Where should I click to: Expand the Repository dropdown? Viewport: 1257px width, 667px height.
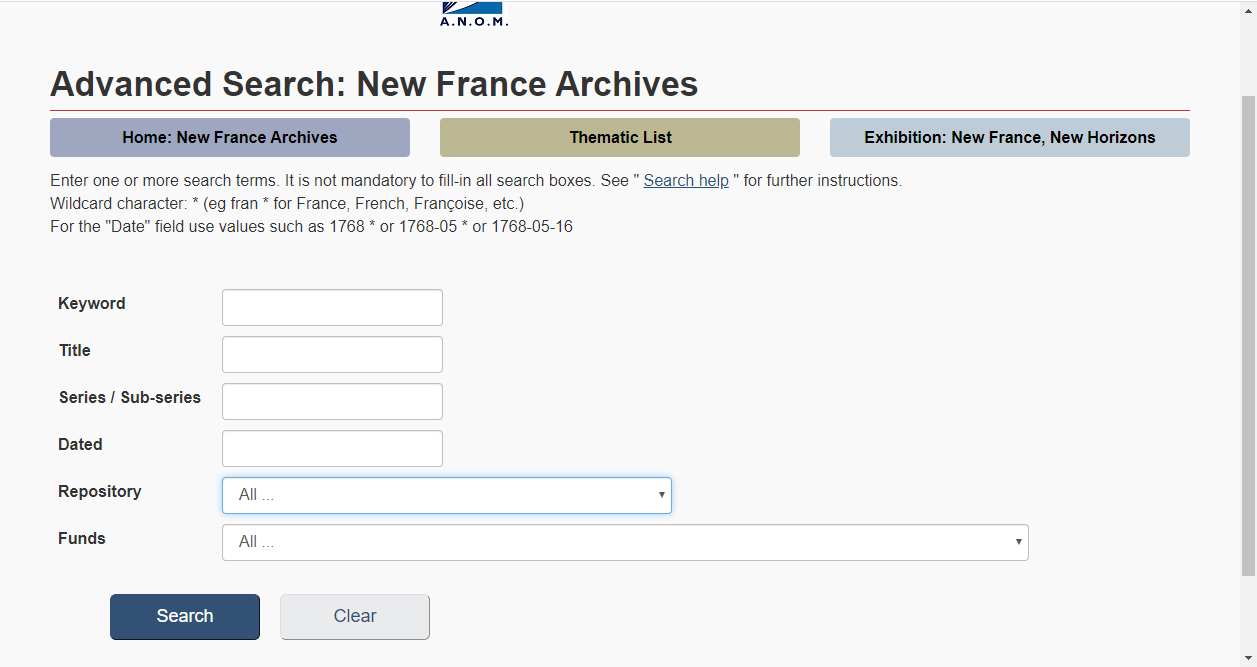click(x=446, y=496)
